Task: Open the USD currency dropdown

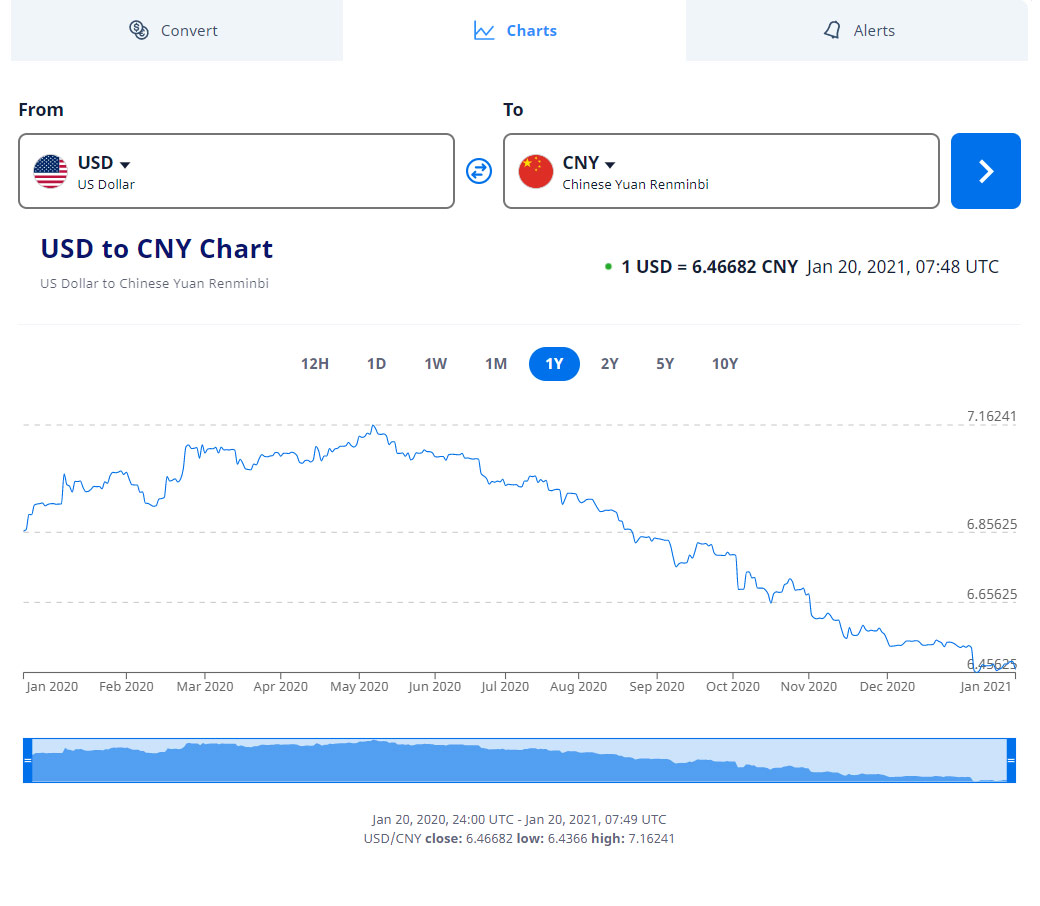Action: [104, 164]
